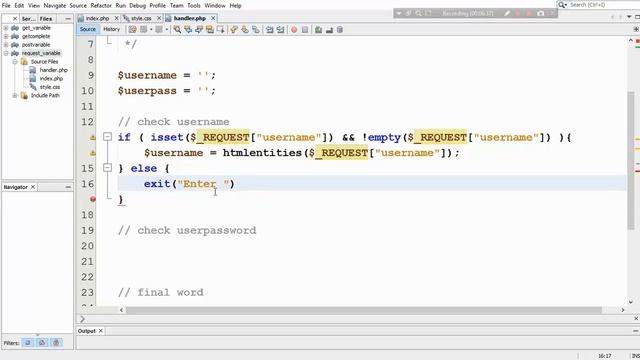The height and width of the screenshot is (360, 640).
Task: Switch to the Services tab
Action: click(x=28, y=19)
